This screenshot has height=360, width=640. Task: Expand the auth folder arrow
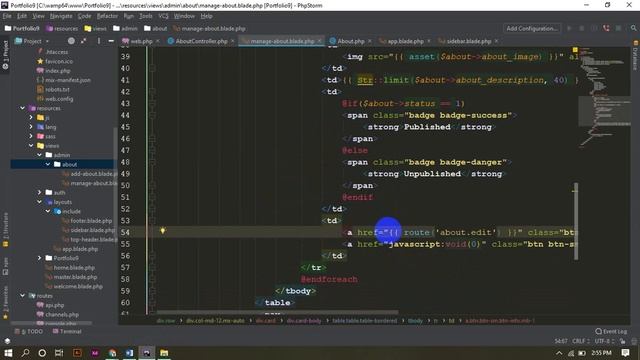tap(40, 192)
